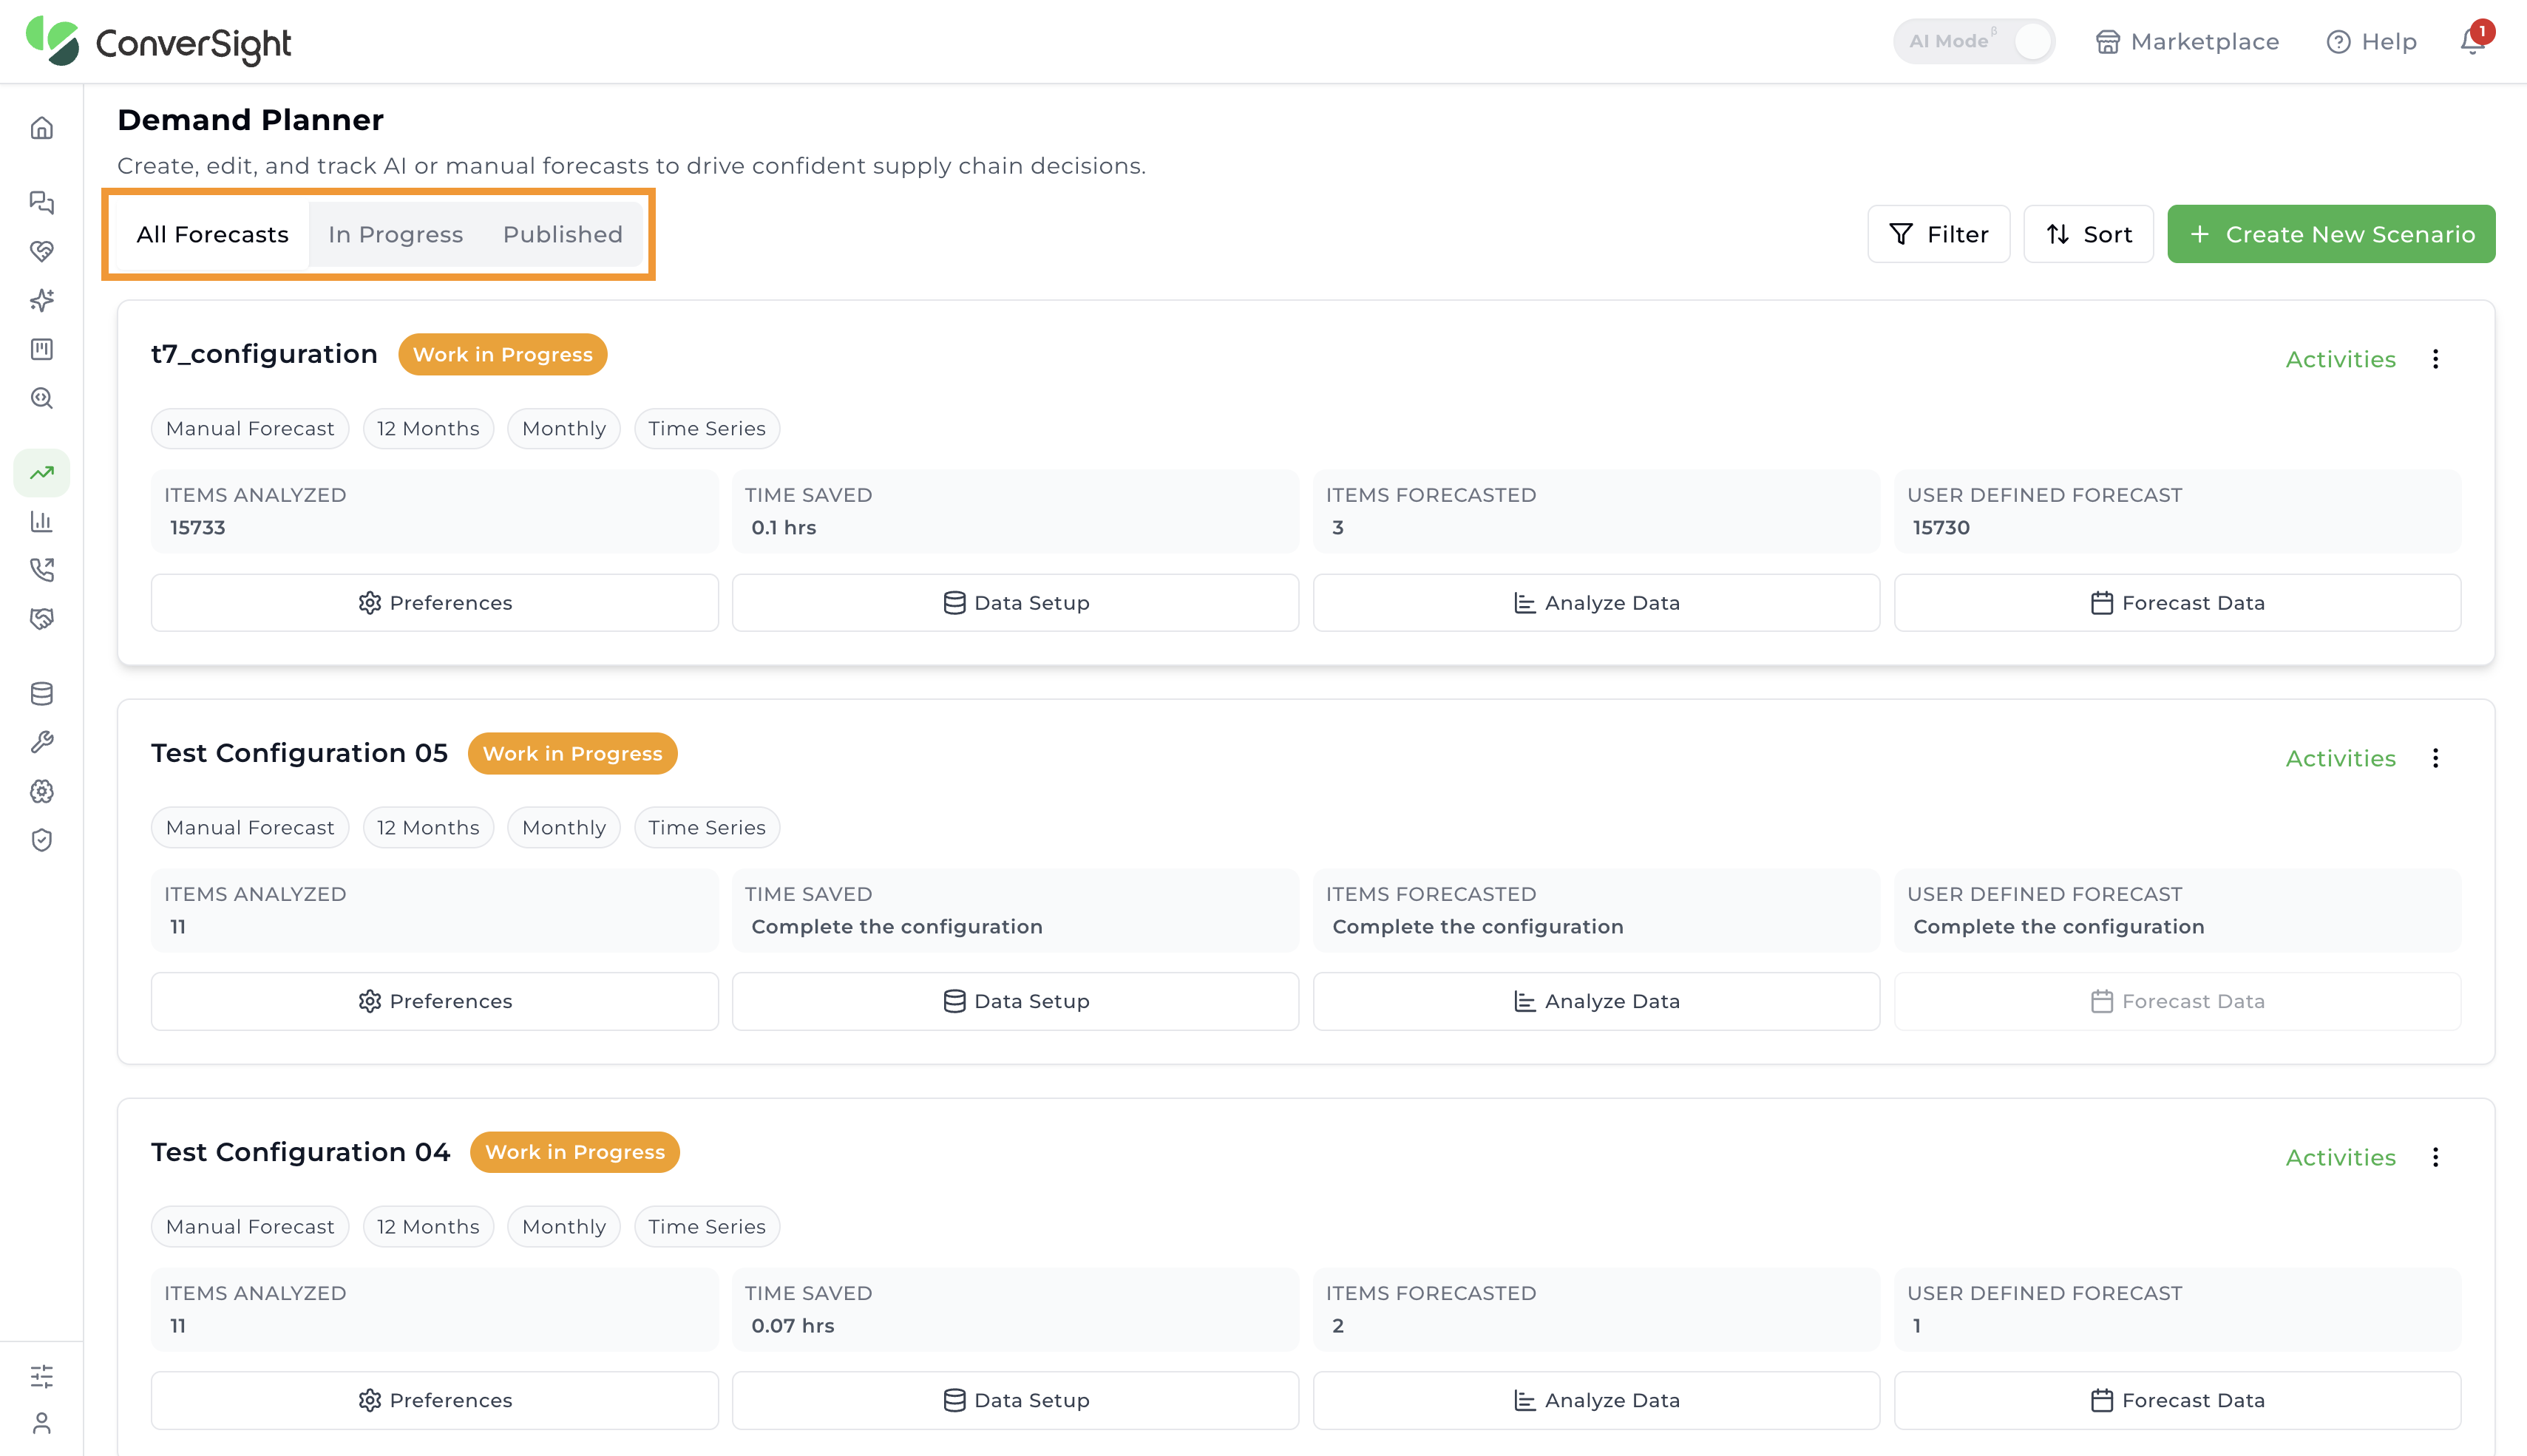This screenshot has width=2527, height=1456.
Task: Open the settings gear sidebar icon
Action: pyautogui.click(x=41, y=791)
